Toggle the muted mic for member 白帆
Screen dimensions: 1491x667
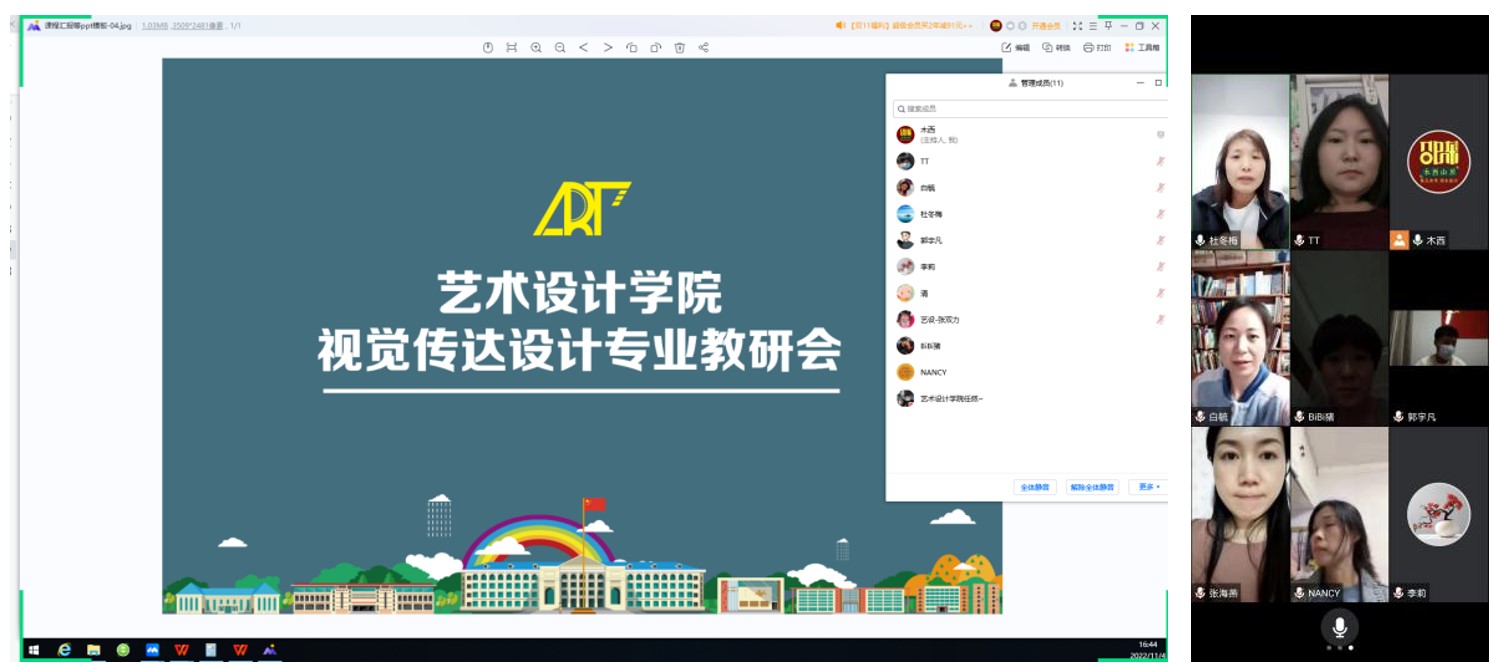[1161, 187]
